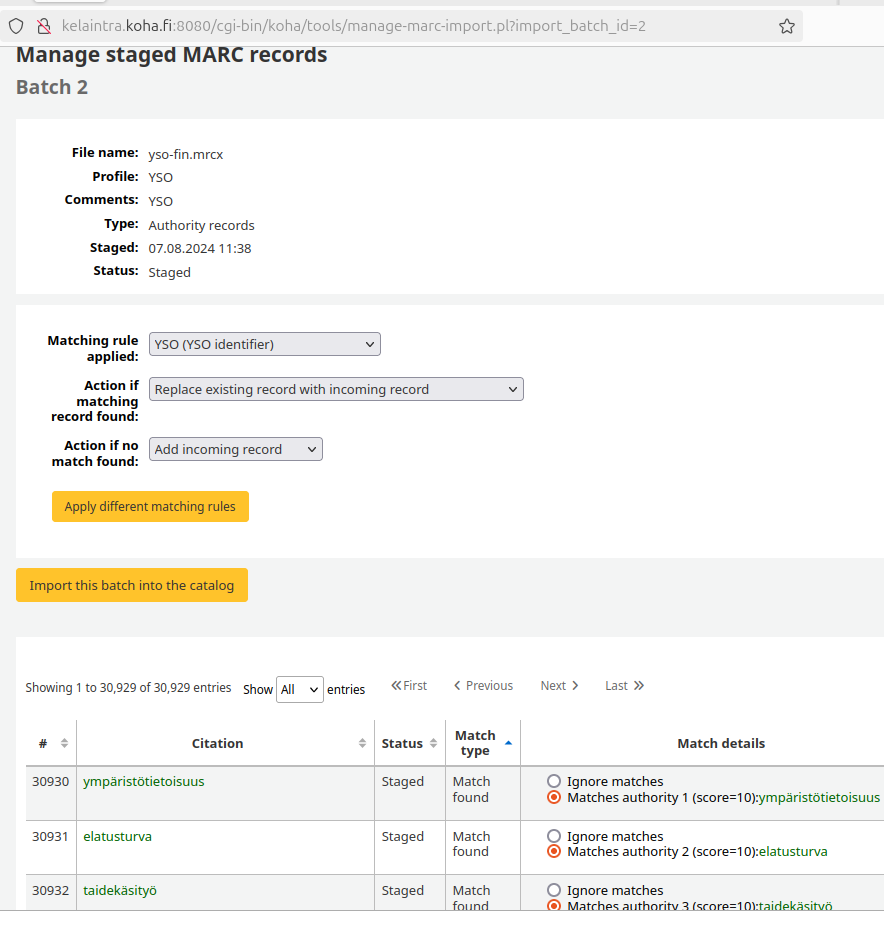Click Import this batch into the catalog
This screenshot has height=932, width=884.
[x=132, y=585]
